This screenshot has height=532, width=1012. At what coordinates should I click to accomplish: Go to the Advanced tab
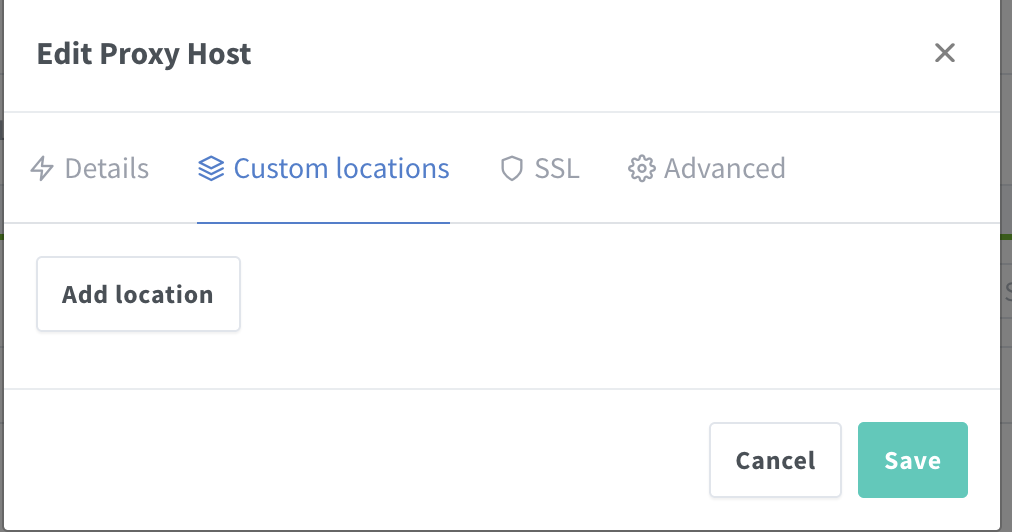724,169
